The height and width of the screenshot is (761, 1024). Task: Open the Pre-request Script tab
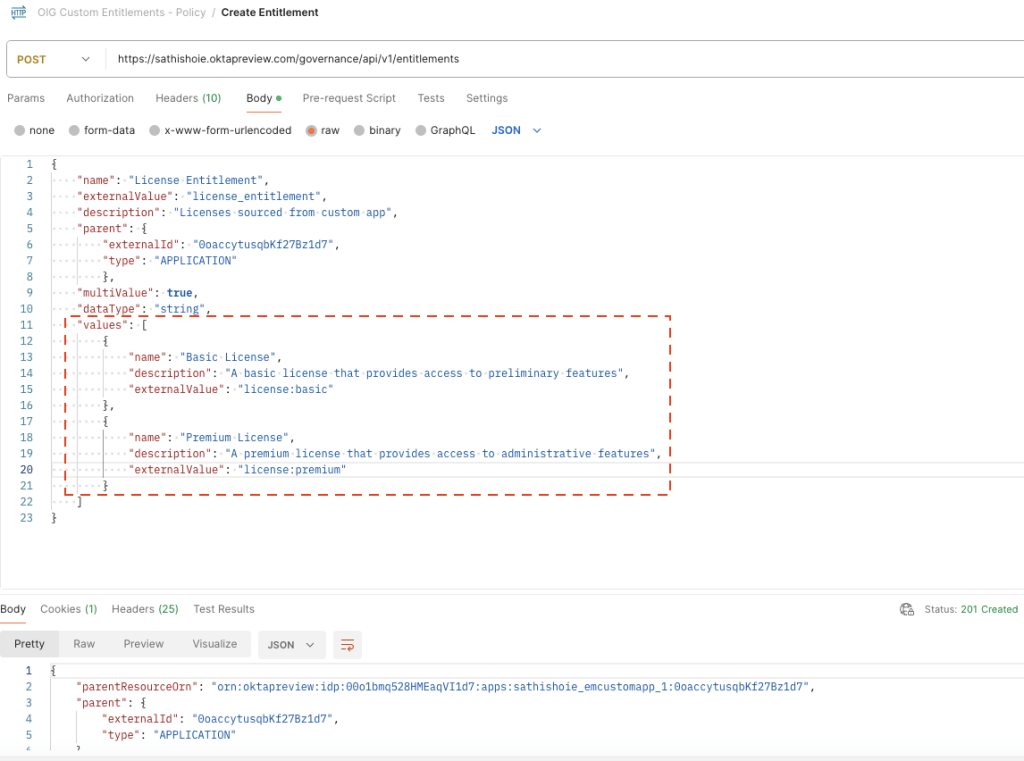click(349, 98)
